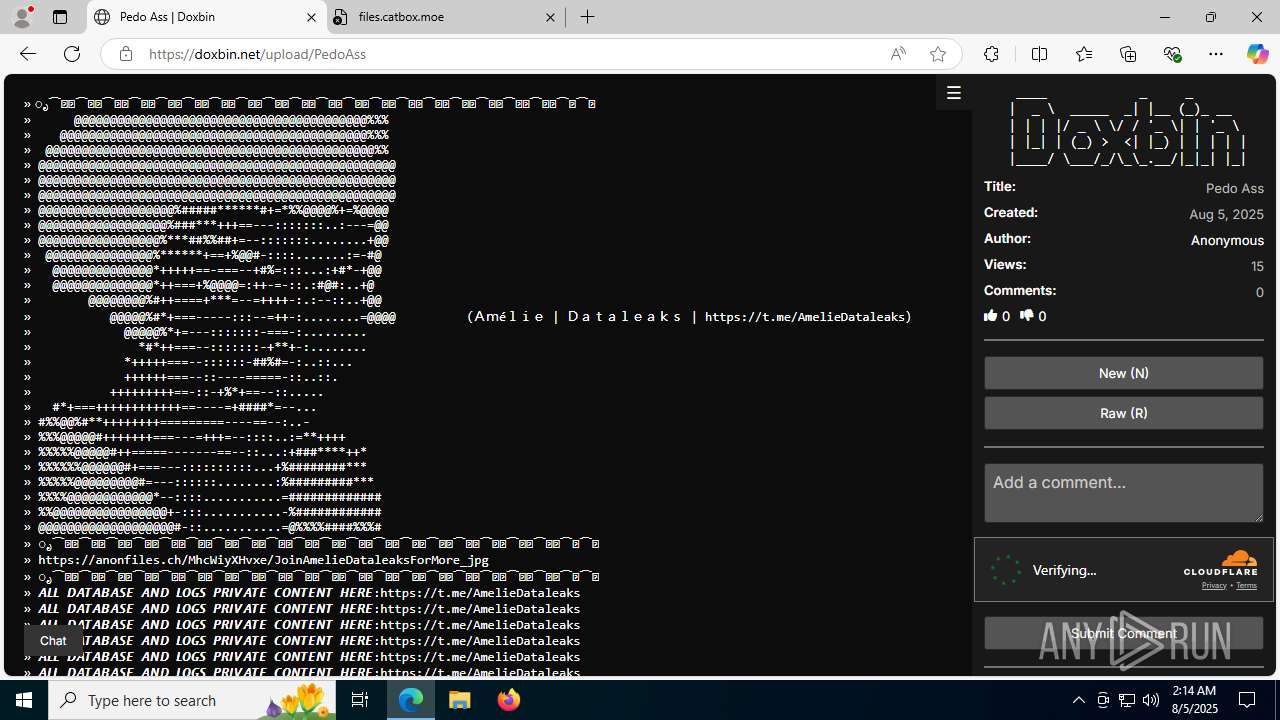Viewport: 1280px width, 720px height.
Task: Open the volume tray icon
Action: [x=1151, y=700]
